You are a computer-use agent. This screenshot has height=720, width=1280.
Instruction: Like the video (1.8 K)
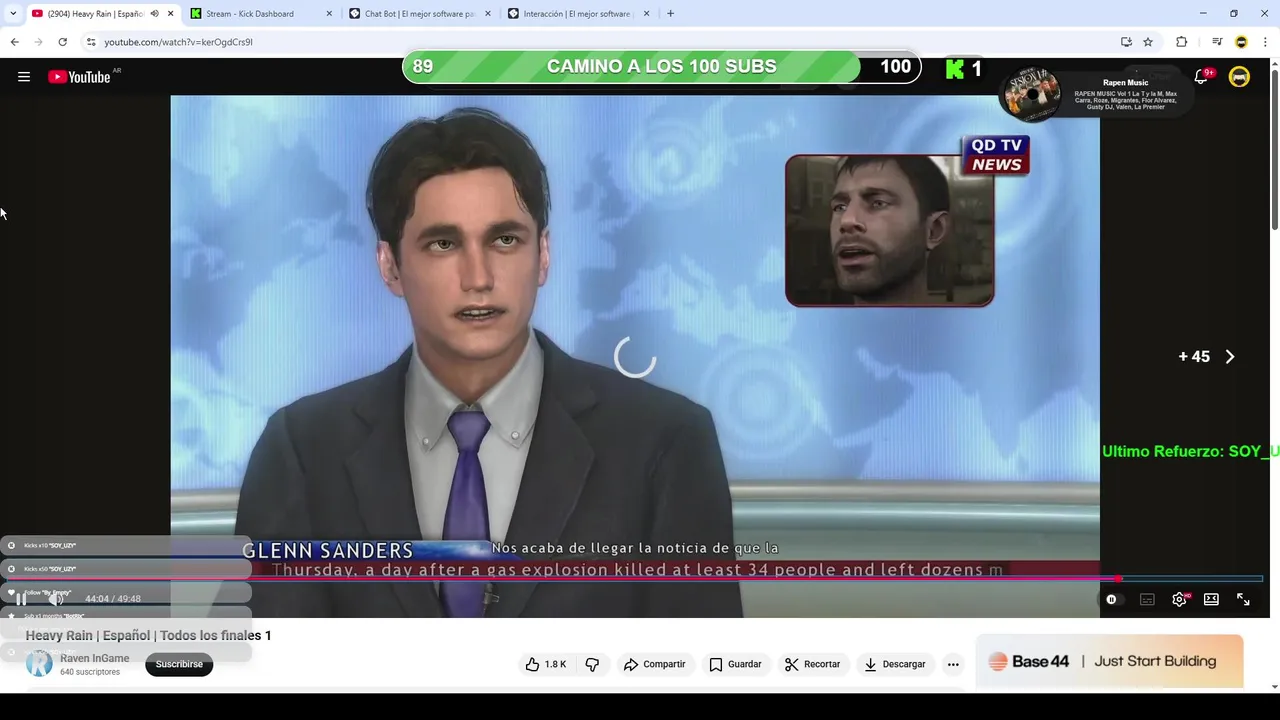(x=547, y=664)
